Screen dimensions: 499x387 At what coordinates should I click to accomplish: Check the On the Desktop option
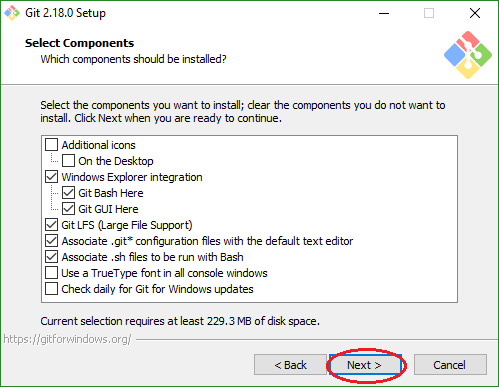click(x=68, y=161)
